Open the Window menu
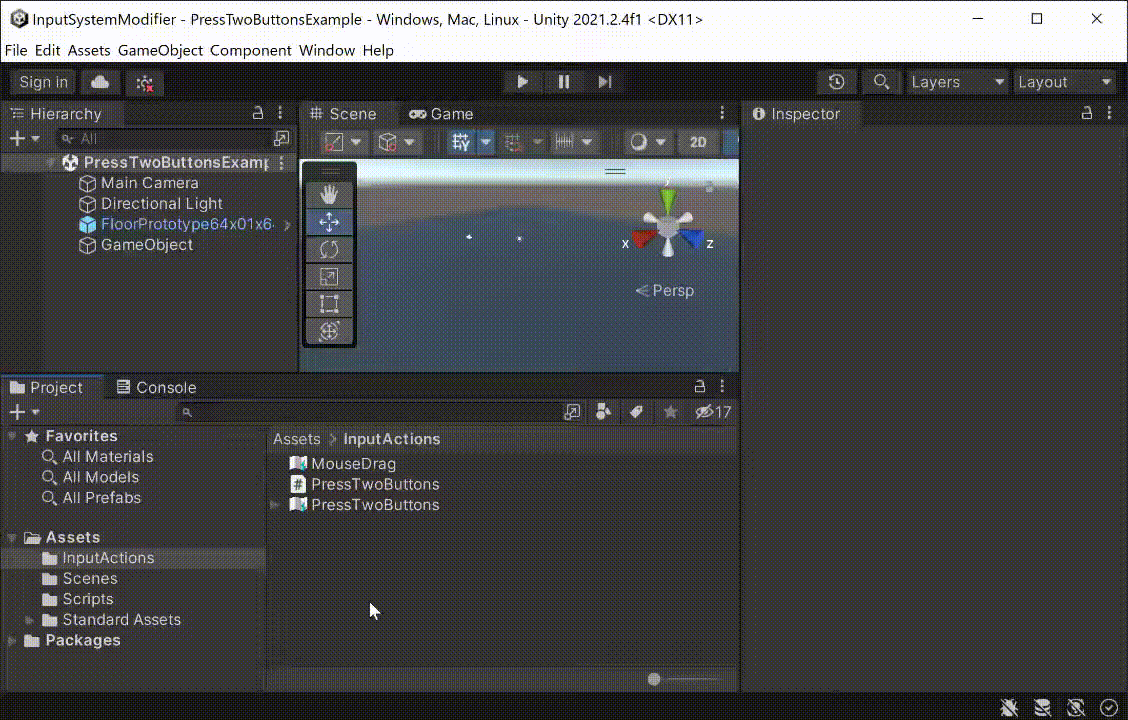This screenshot has height=720, width=1128. coord(327,50)
